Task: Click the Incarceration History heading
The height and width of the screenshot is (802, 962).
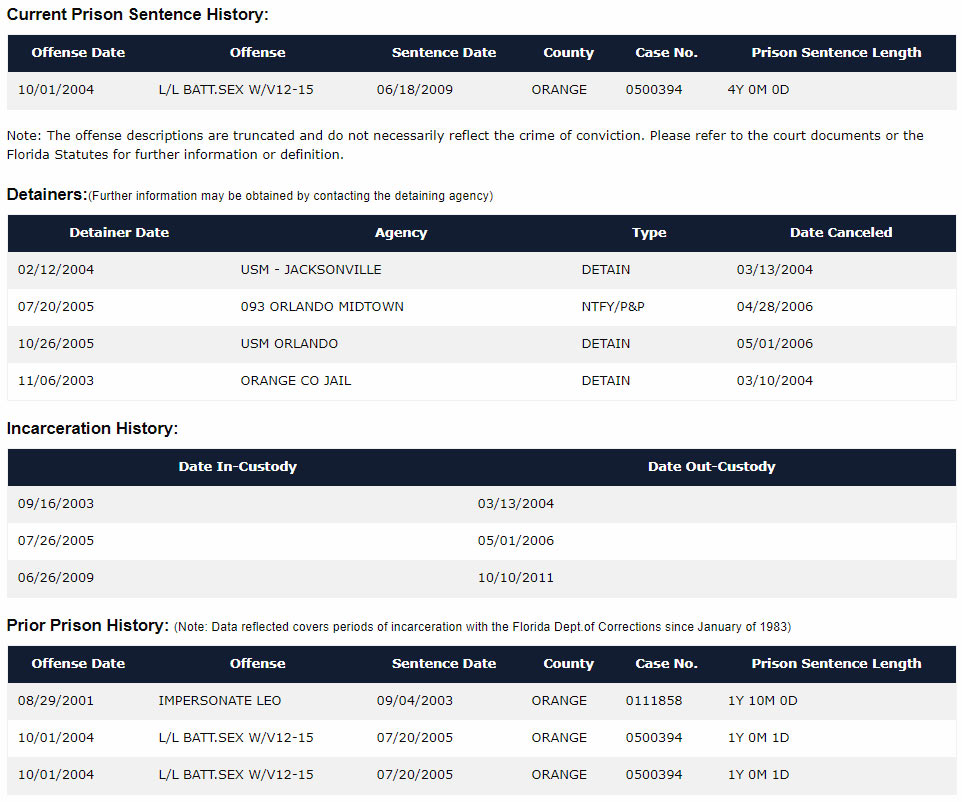Action: pyautogui.click(x=92, y=429)
